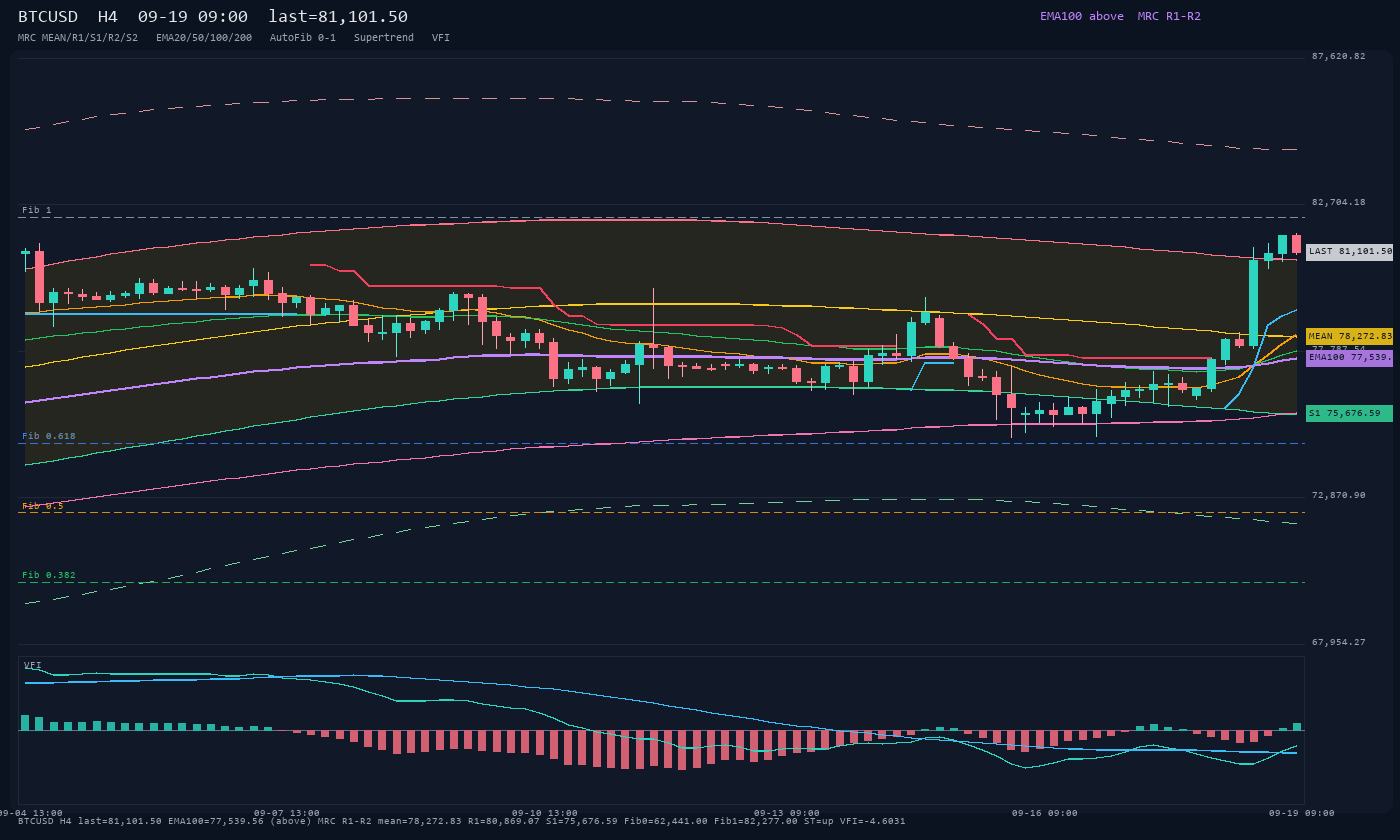
Task: Click the 87,620.82 price axis label
Action: pyautogui.click(x=1338, y=56)
